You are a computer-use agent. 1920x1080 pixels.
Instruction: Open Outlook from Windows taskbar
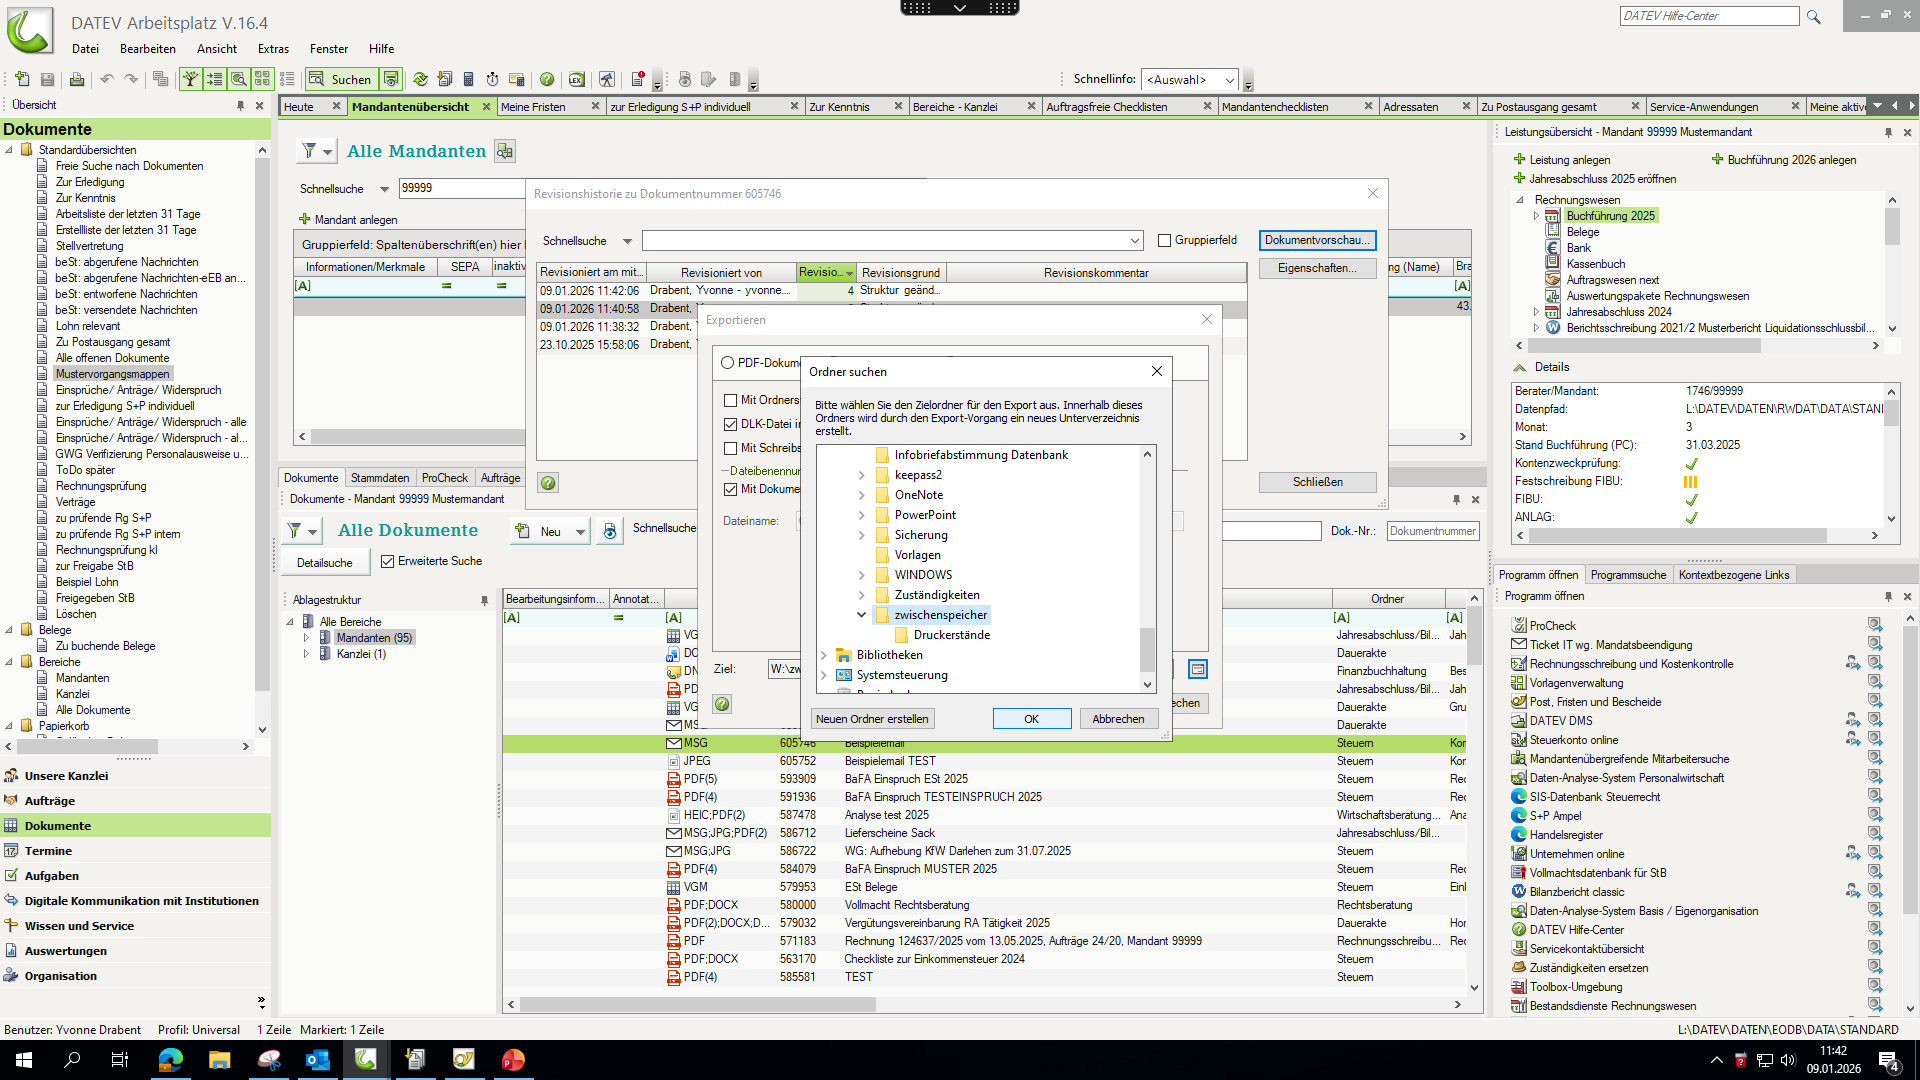click(x=317, y=1060)
